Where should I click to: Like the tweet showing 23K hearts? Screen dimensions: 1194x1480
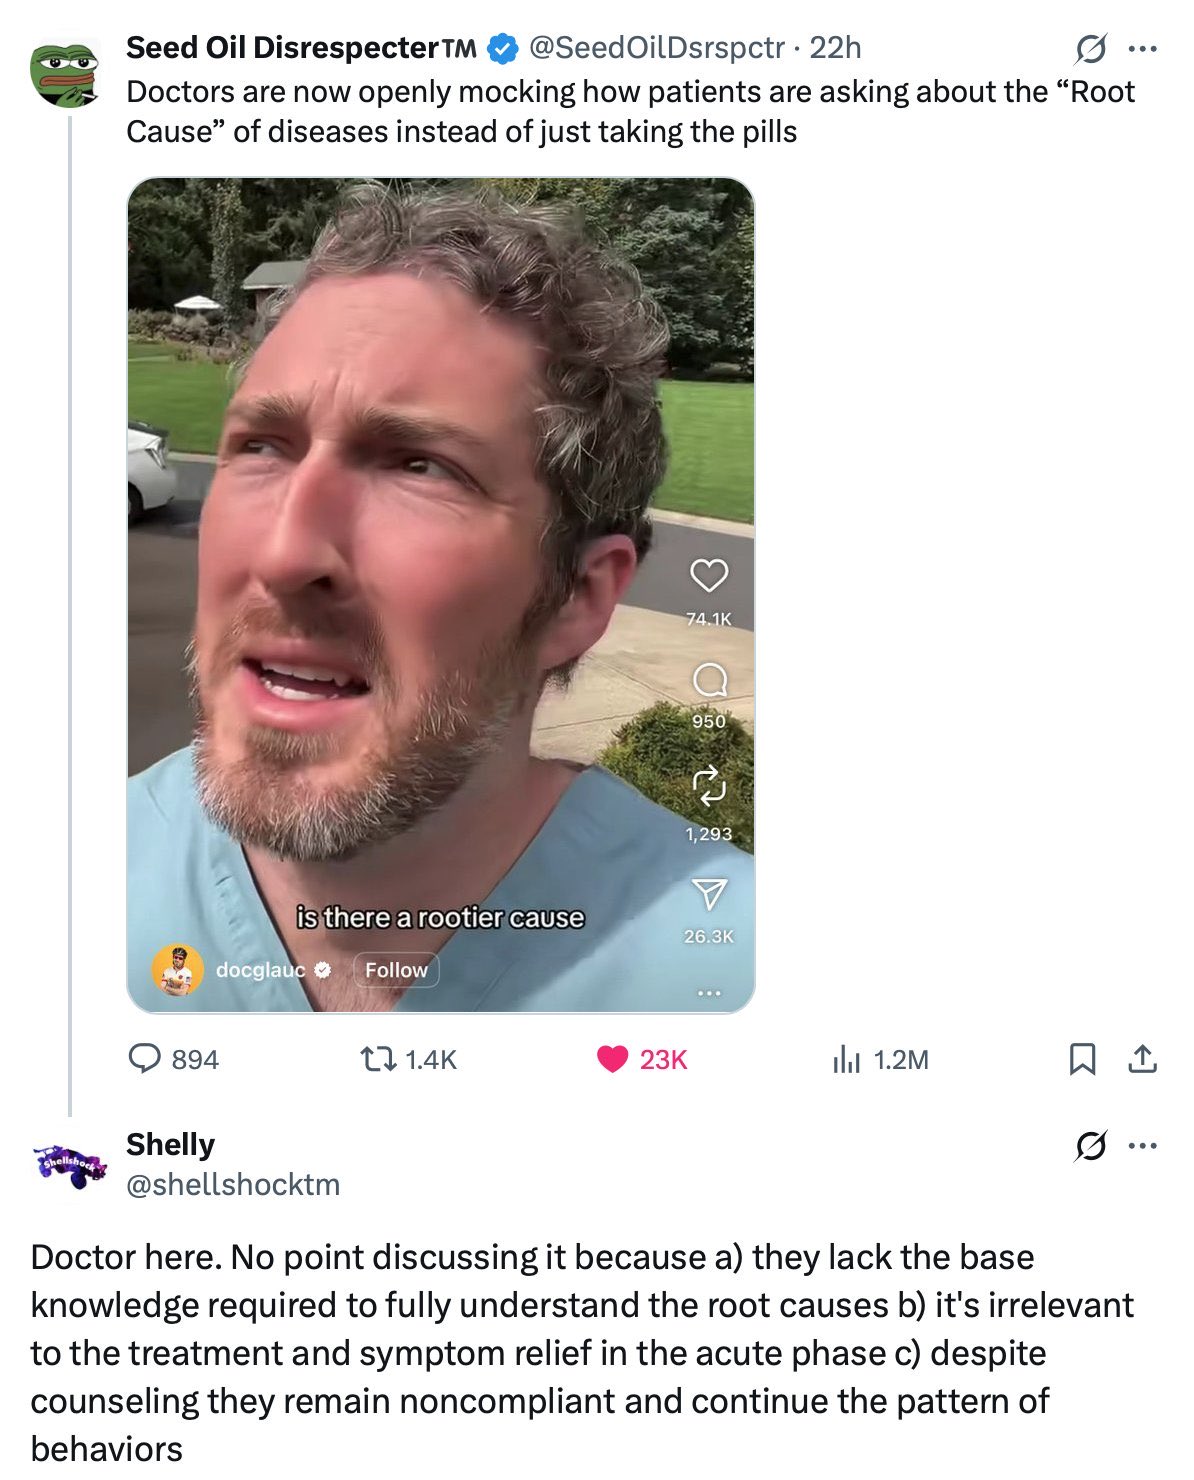point(641,1059)
